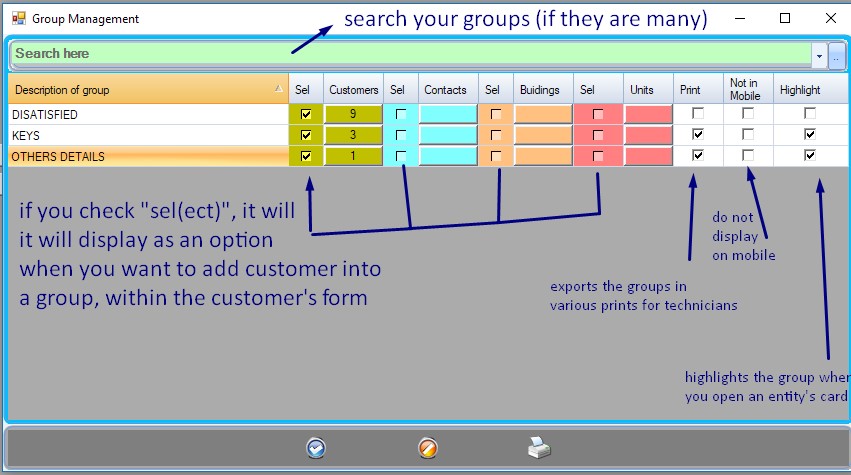Click the Customers count button showing 9
Image resolution: width=851 pixels, height=475 pixels.
(x=354, y=114)
